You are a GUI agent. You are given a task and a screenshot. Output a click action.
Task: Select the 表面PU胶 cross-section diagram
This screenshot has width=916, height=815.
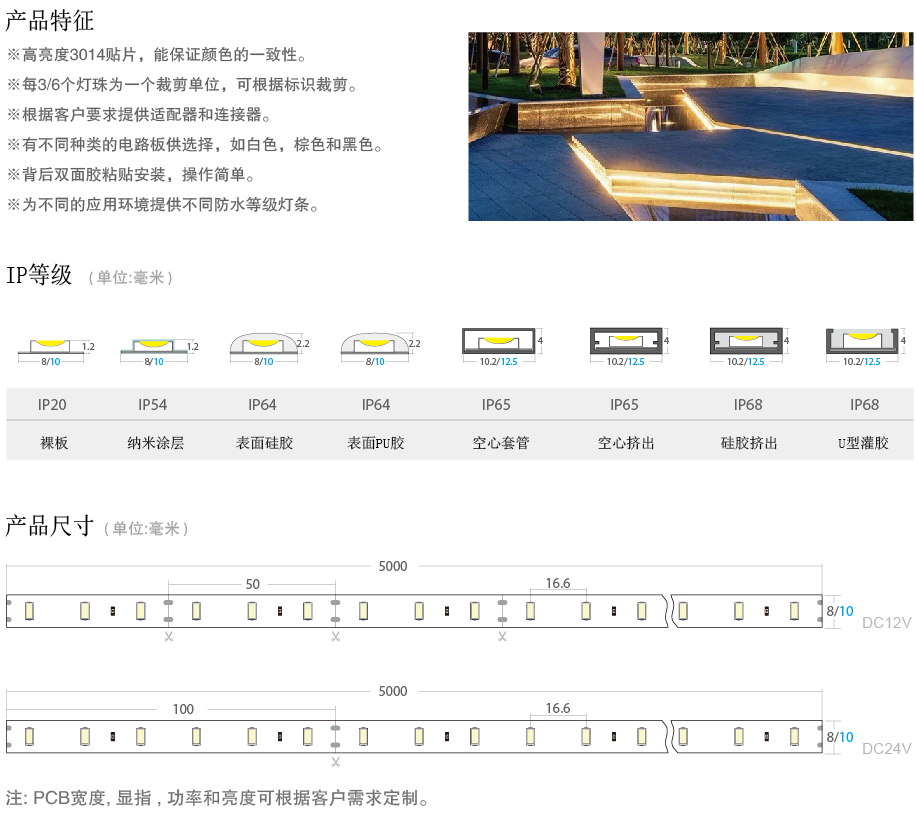[375, 345]
